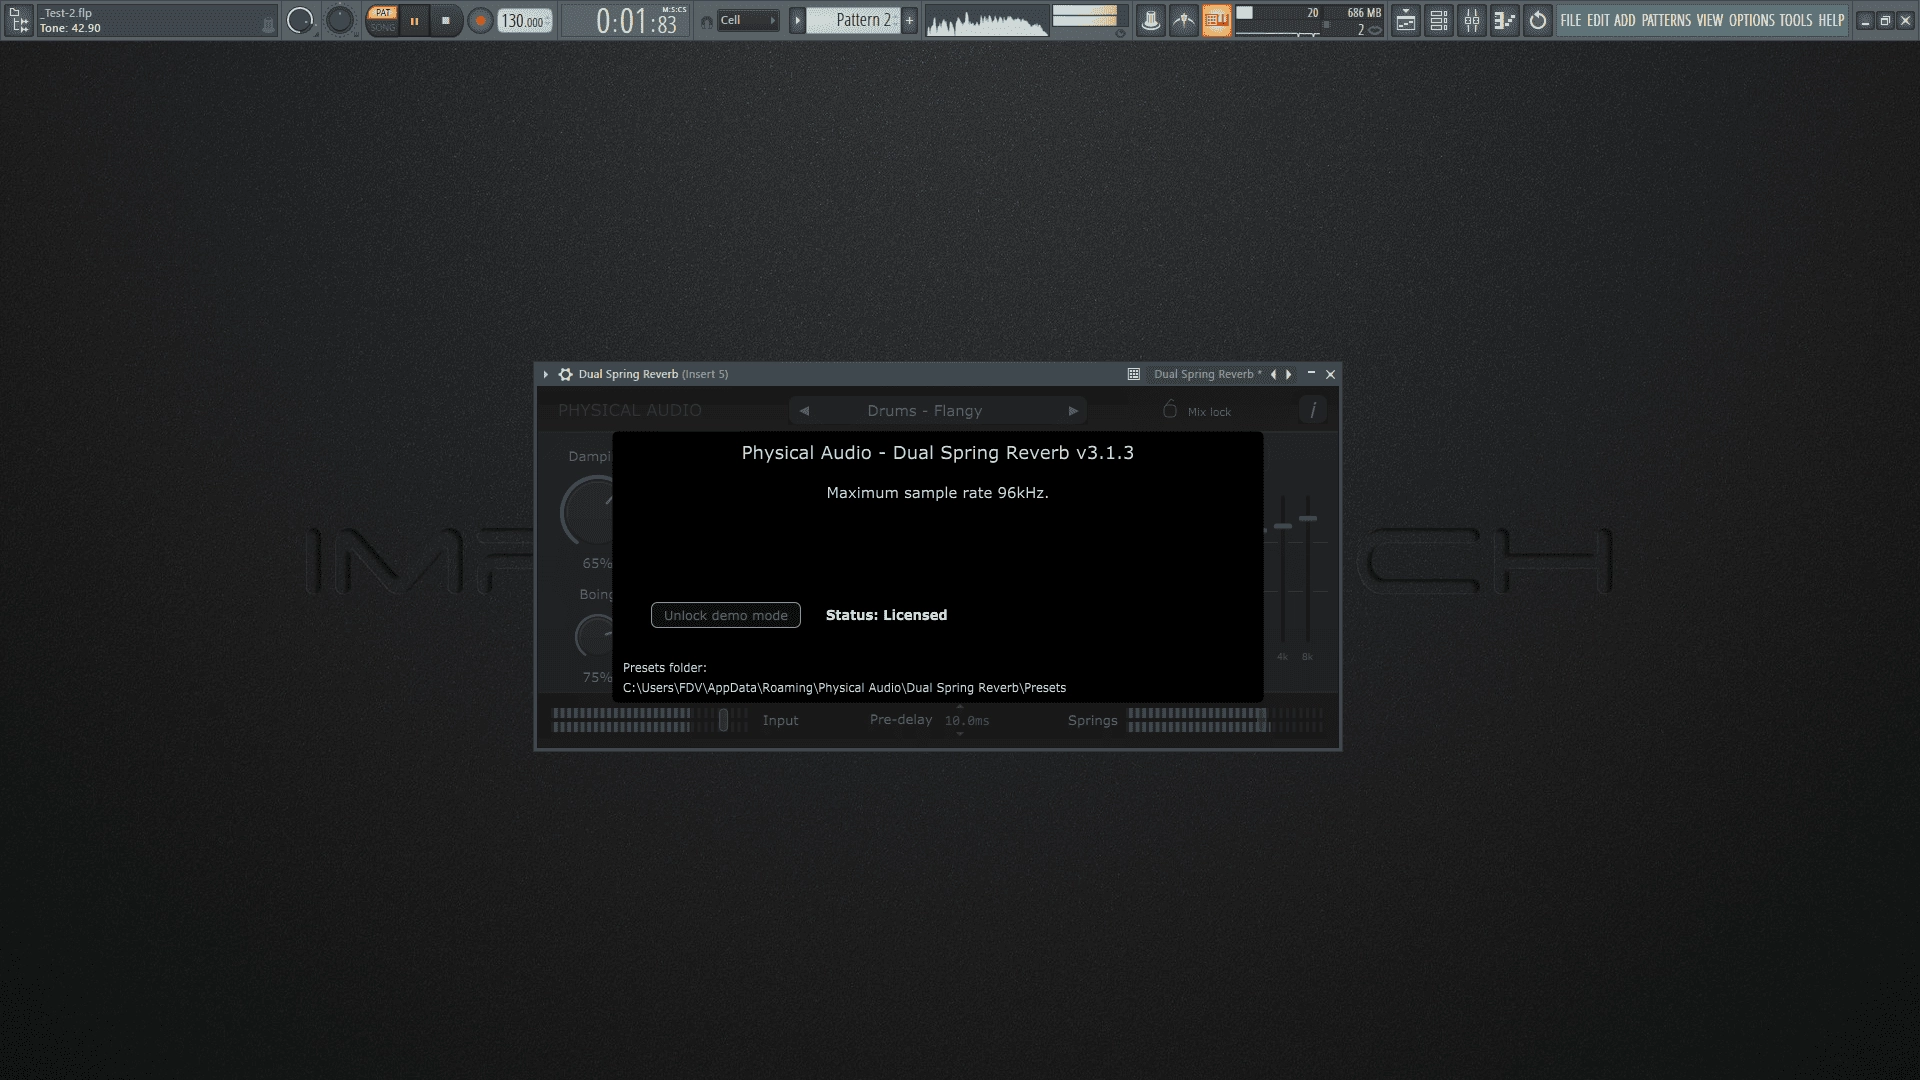Open the Drums - Flangy preset list
This screenshot has height=1080, width=1920.
[x=925, y=411]
